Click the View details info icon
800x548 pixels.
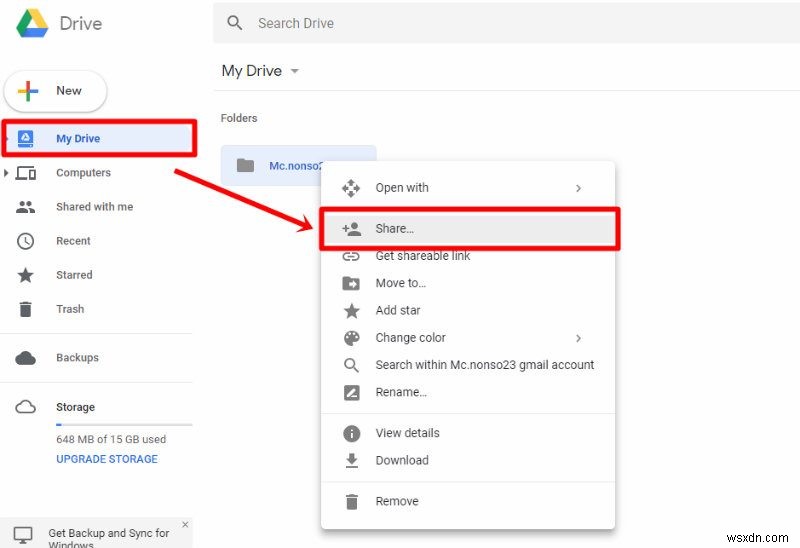point(352,434)
